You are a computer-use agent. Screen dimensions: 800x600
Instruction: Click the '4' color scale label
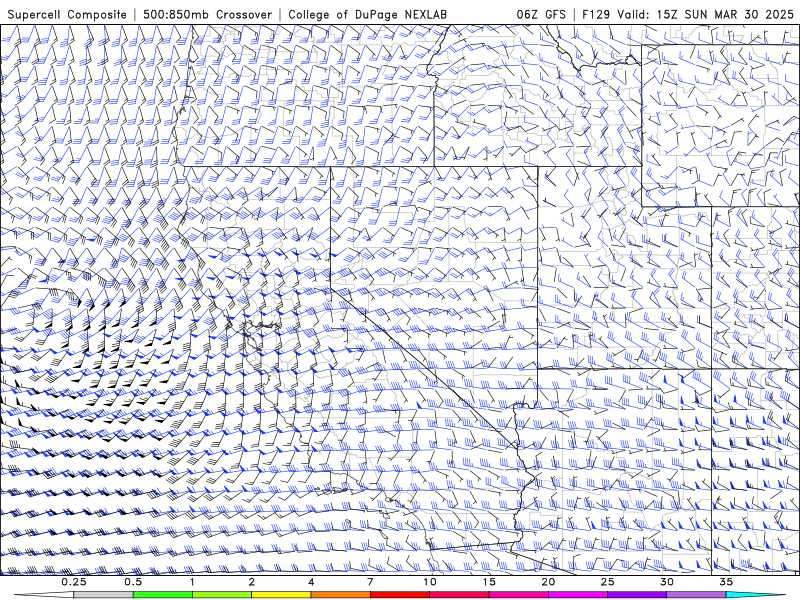[x=311, y=582]
